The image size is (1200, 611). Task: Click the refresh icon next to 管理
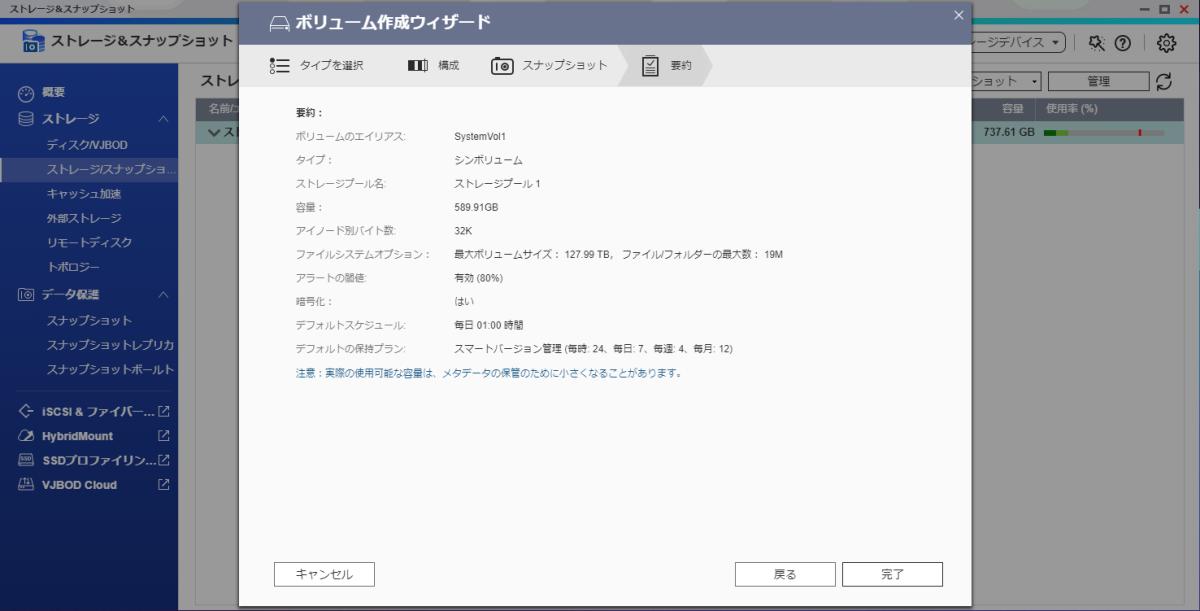click(1163, 82)
